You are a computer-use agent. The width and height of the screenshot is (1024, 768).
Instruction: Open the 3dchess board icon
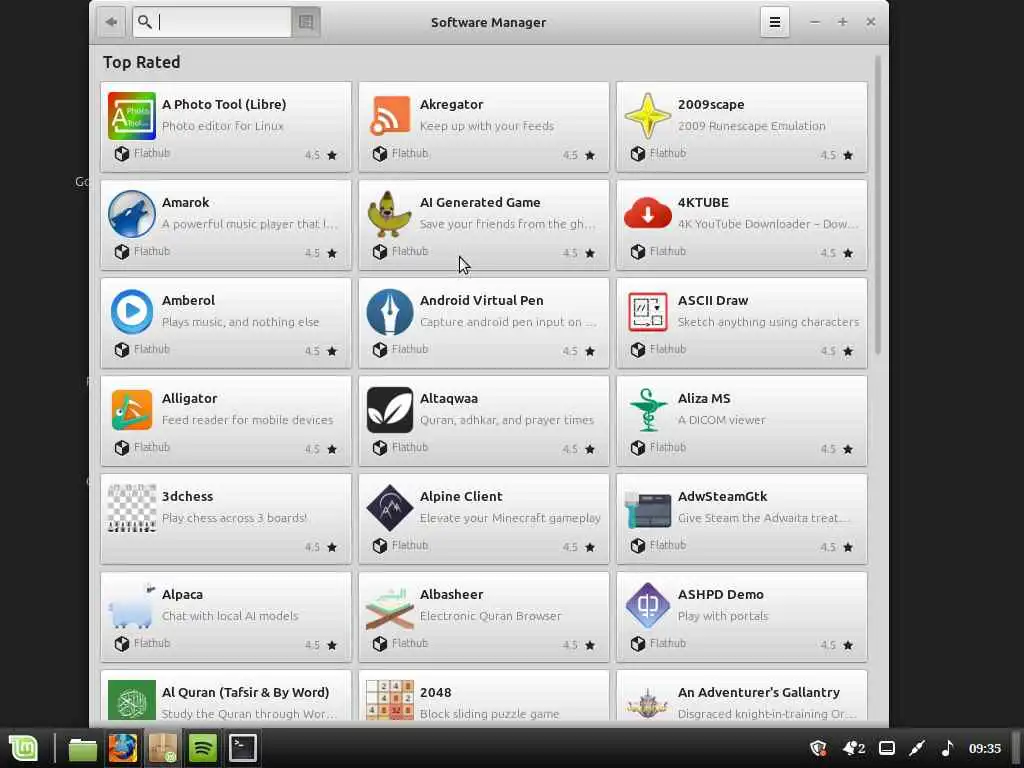(x=132, y=508)
